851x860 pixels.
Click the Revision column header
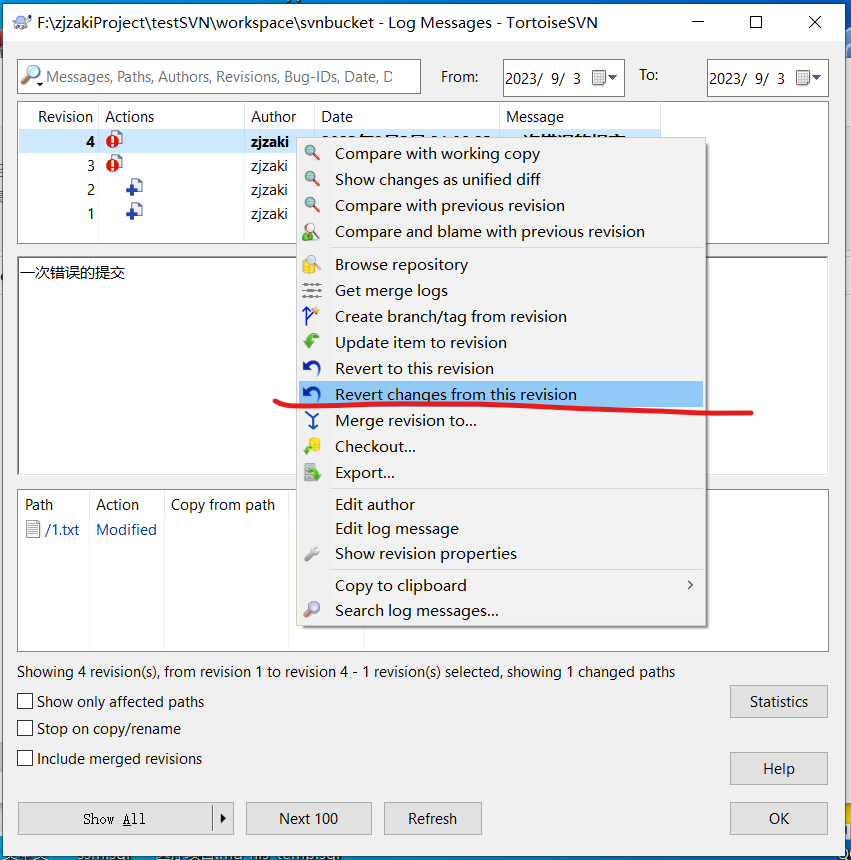[59, 117]
